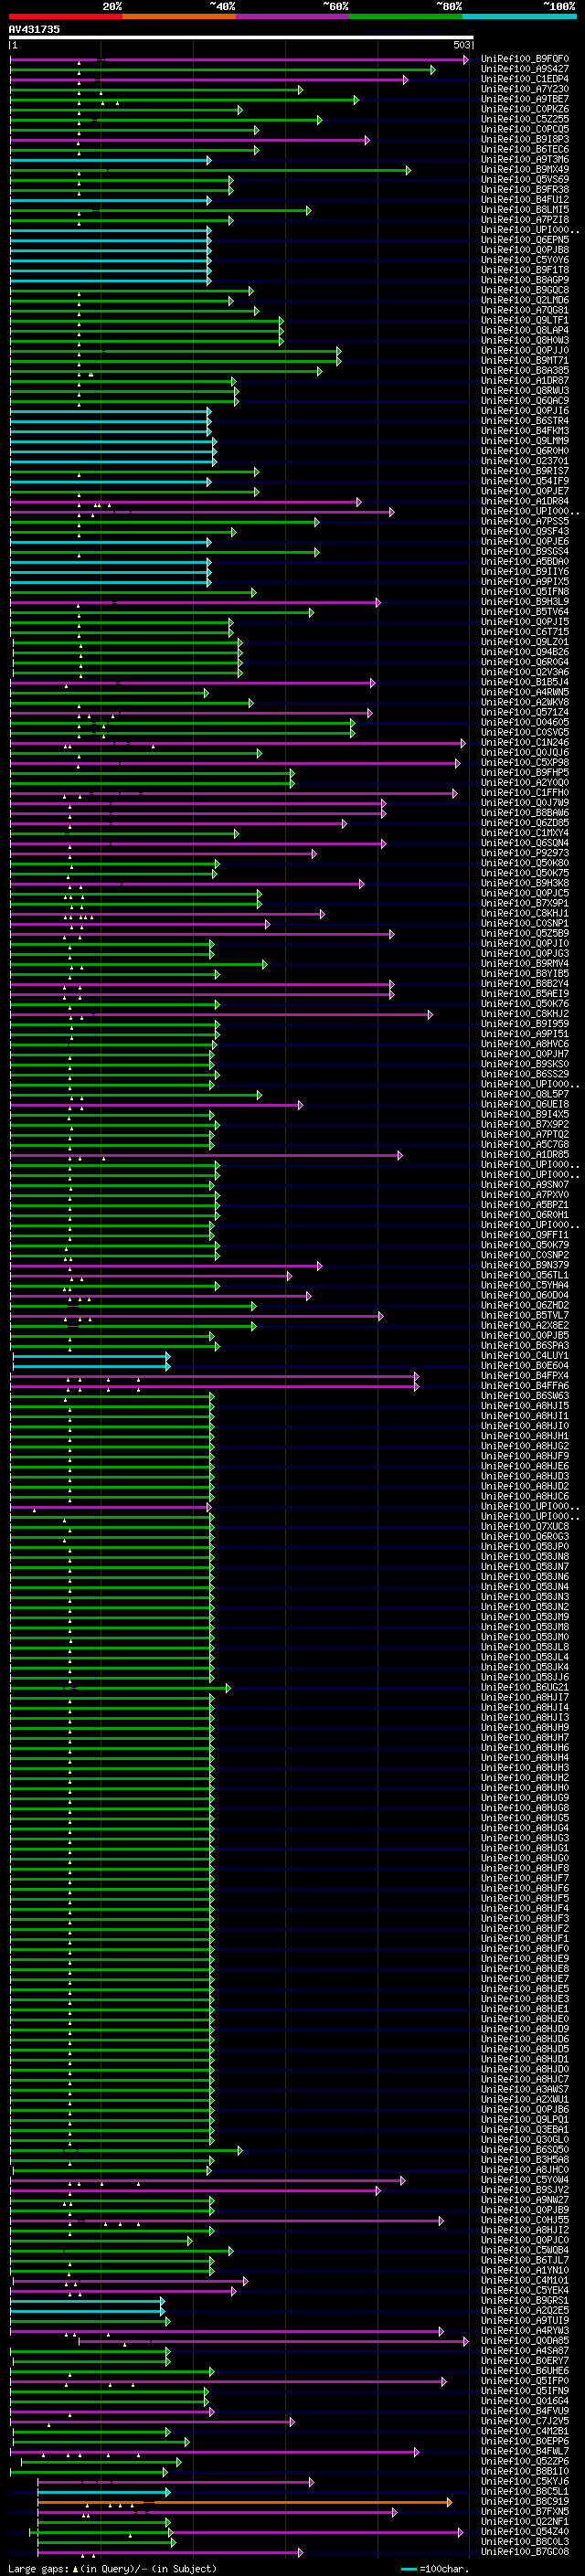Click the AV431735 query name

34,30
